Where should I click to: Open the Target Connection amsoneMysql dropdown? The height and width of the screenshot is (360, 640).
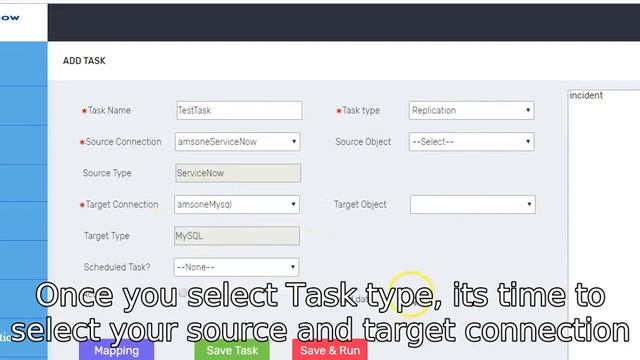237,204
